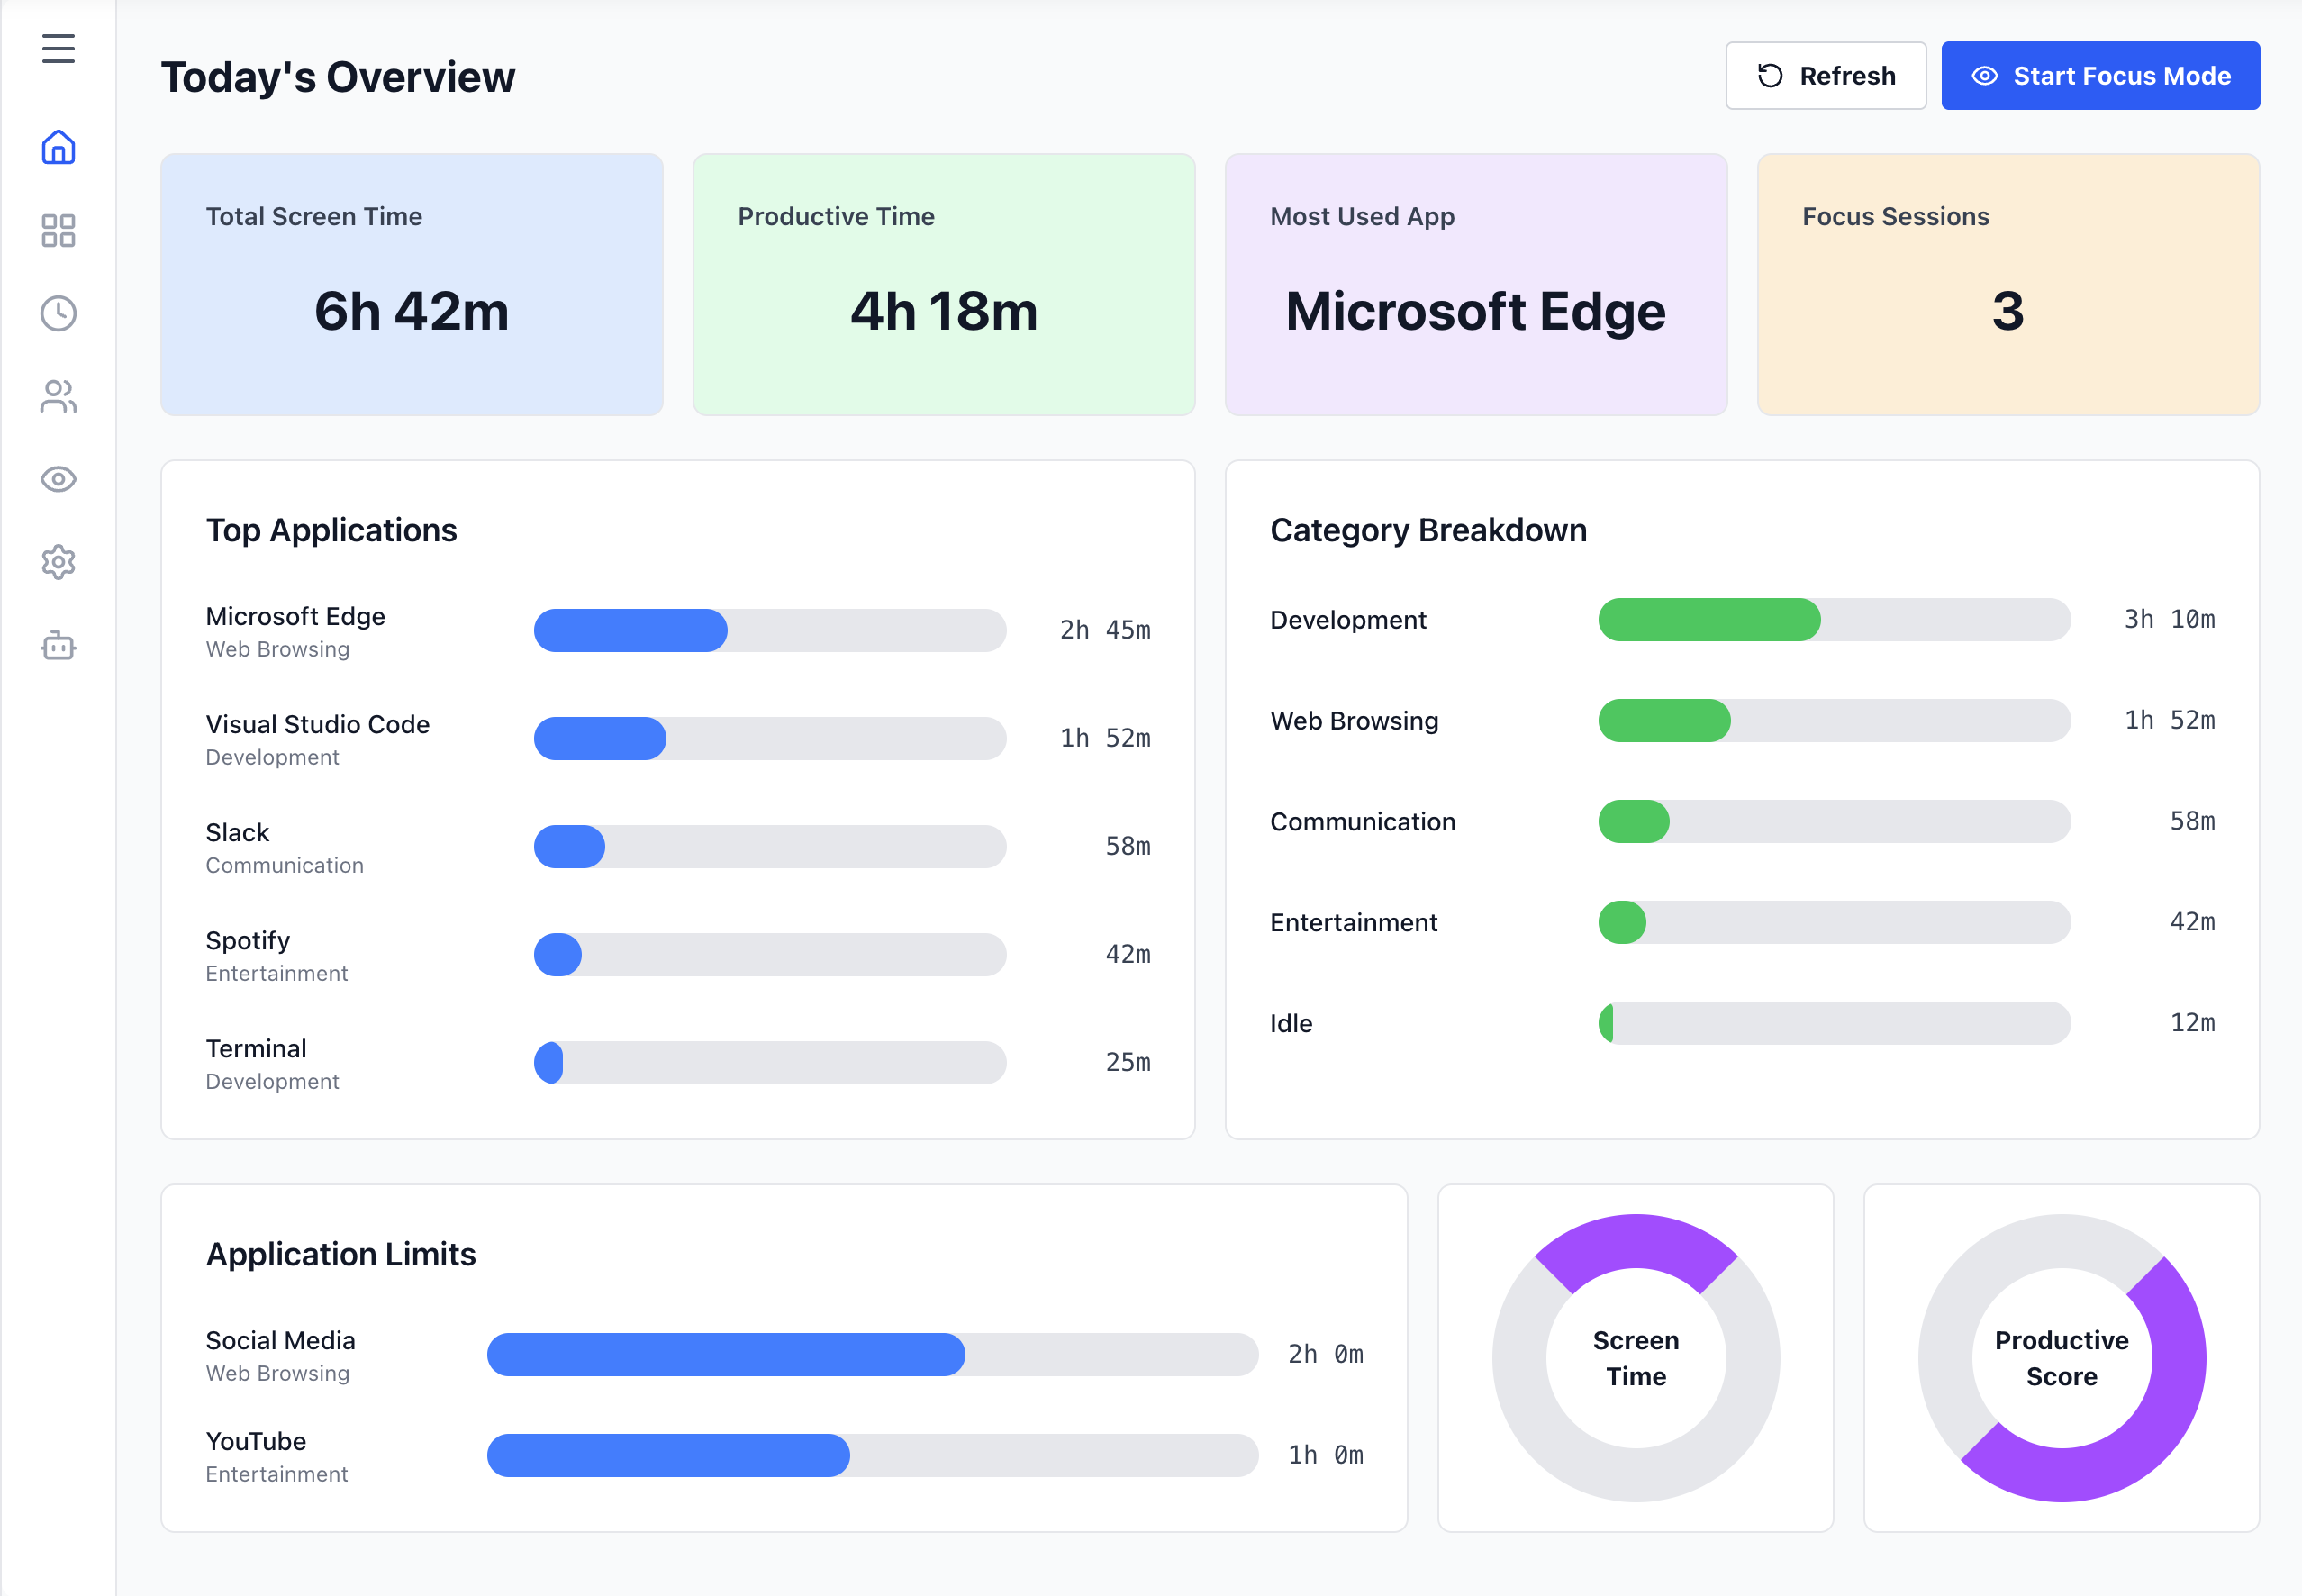Select the eye monitoring icon in sidebar
2302x1596 pixels.
click(x=57, y=480)
